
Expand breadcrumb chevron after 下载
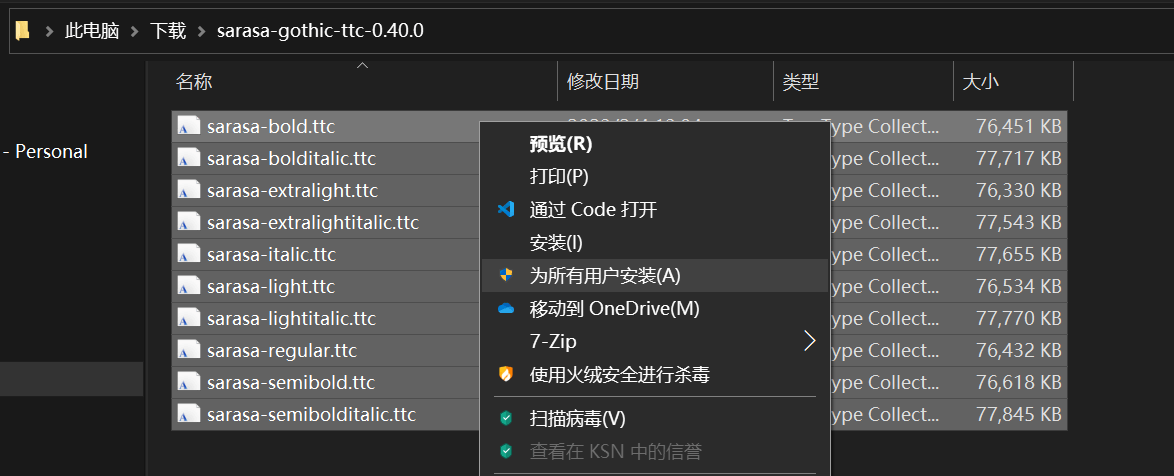point(201,31)
